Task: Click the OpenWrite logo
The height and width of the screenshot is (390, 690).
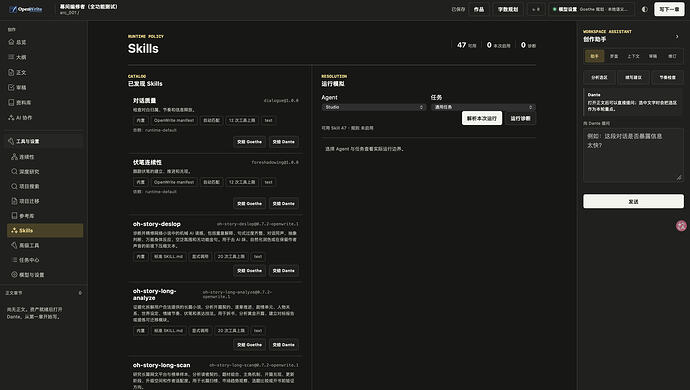Action: pyautogui.click(x=26, y=9)
